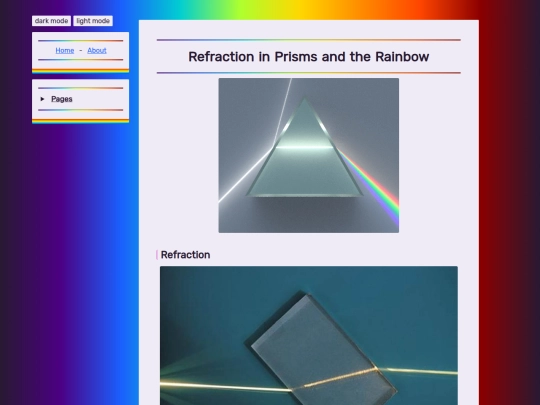Viewport: 540px width, 405px height.
Task: Open the About link
Action: point(97,50)
